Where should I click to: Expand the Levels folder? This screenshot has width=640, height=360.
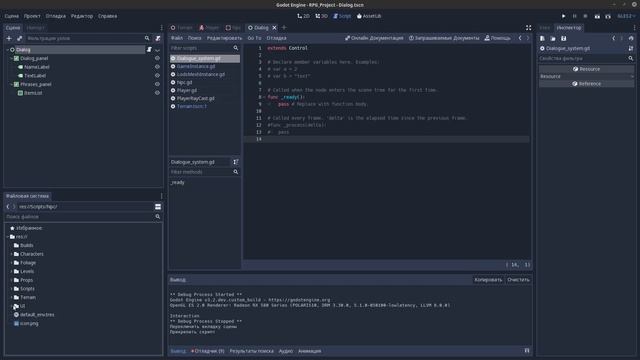click(11, 271)
